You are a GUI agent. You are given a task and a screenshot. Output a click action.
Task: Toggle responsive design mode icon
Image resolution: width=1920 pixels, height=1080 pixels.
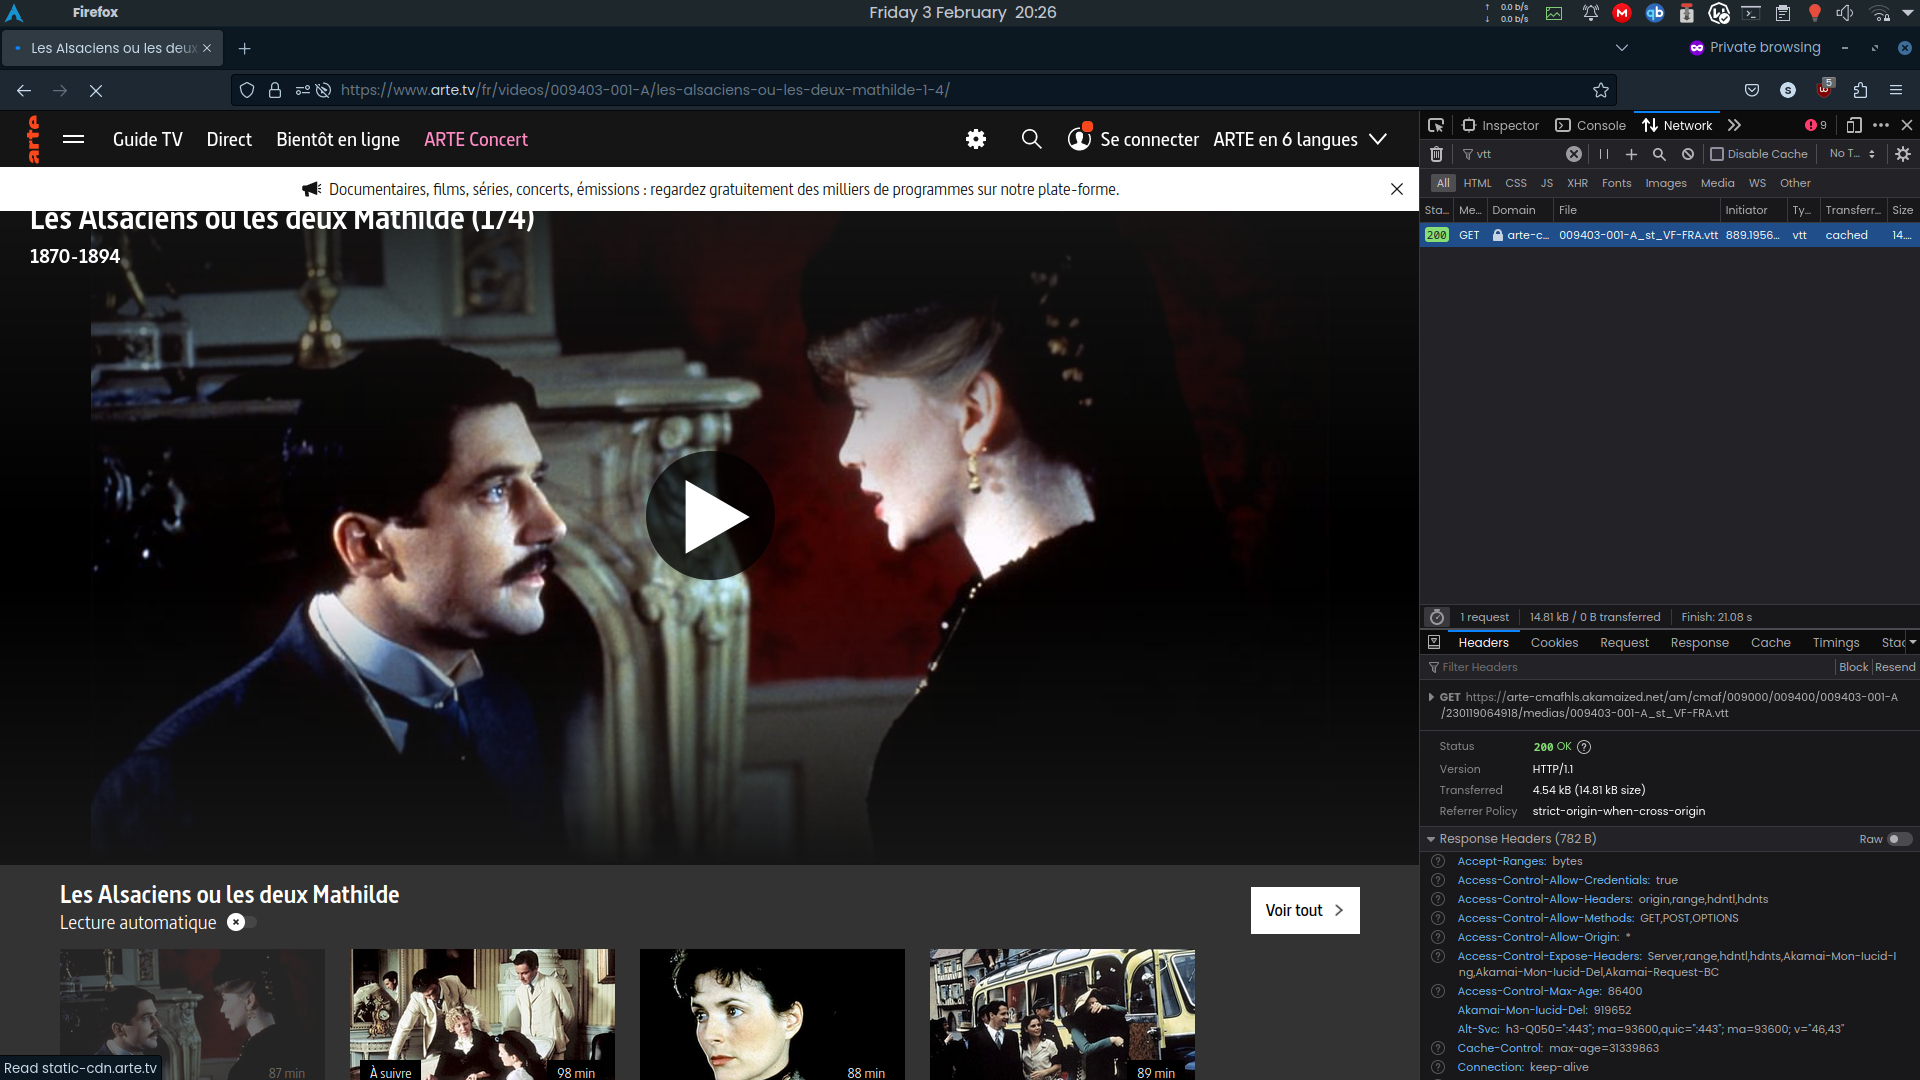1853,125
